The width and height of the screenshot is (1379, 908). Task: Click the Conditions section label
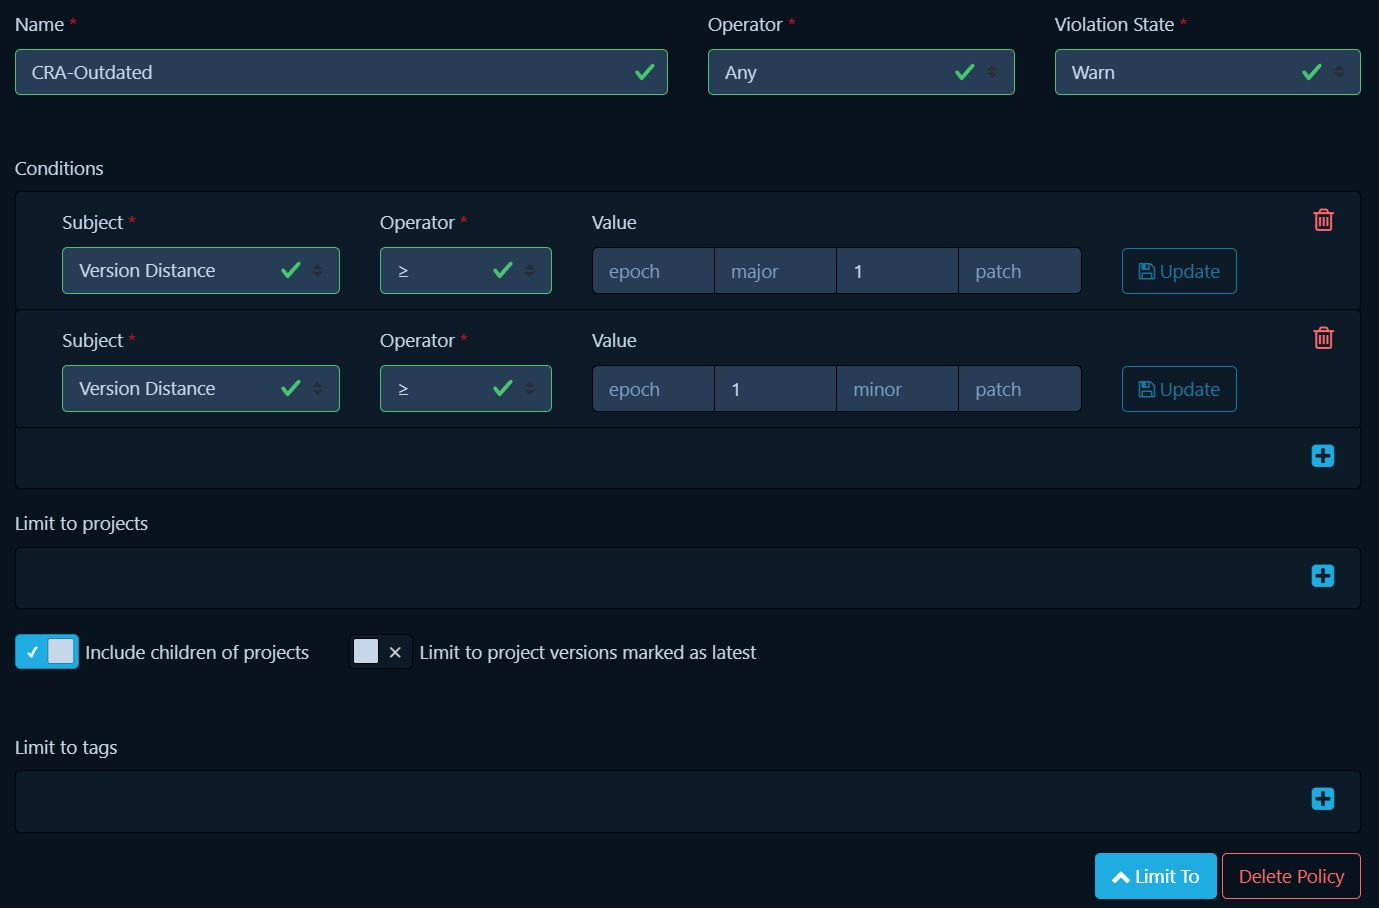59,168
